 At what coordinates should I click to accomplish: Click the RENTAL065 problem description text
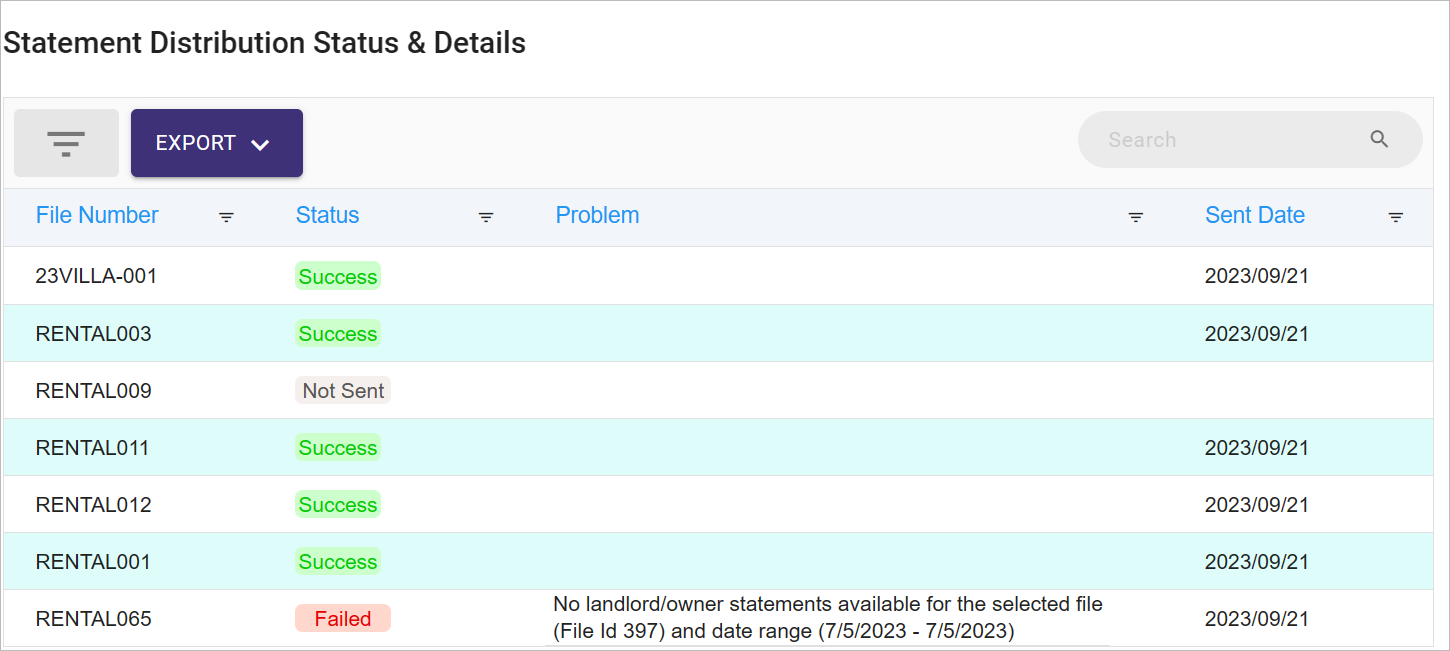(x=828, y=618)
